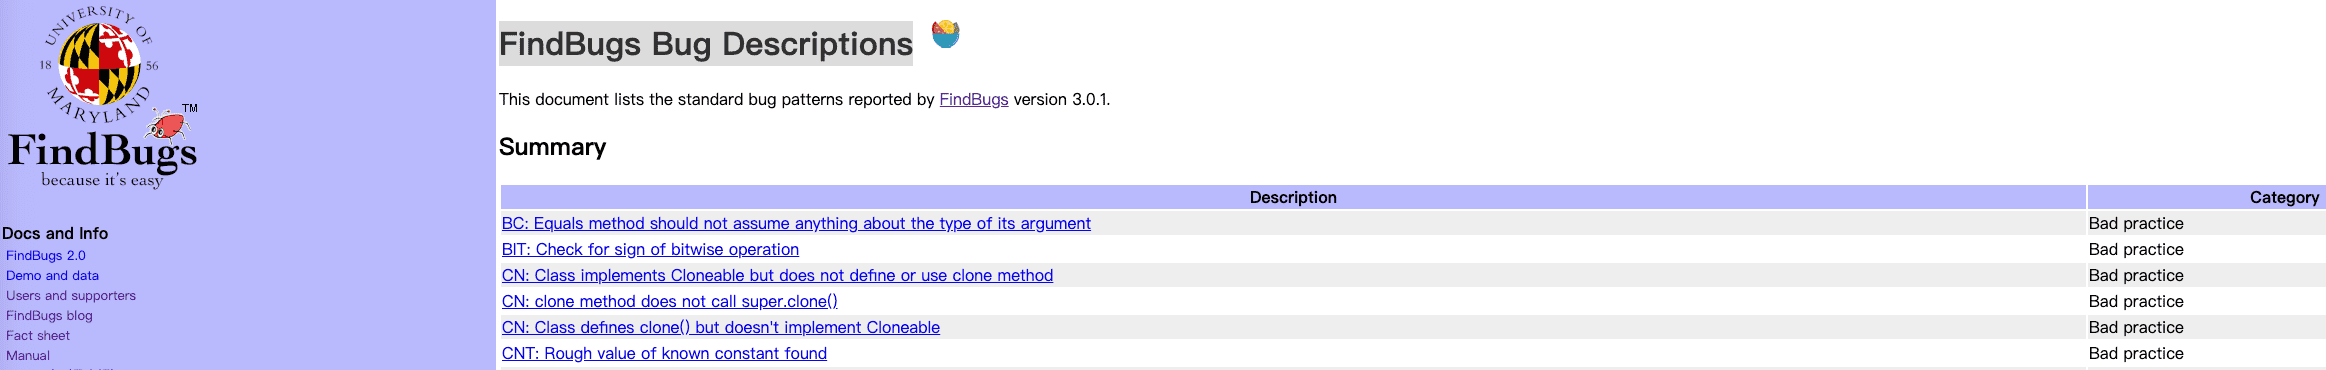Open CNT: Rough value of known constant found
This screenshot has height=370, width=2326.
664,354
